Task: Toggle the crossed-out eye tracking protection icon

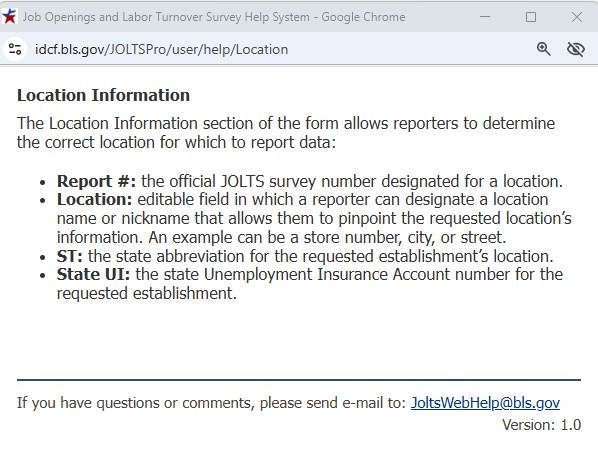Action: pos(575,49)
